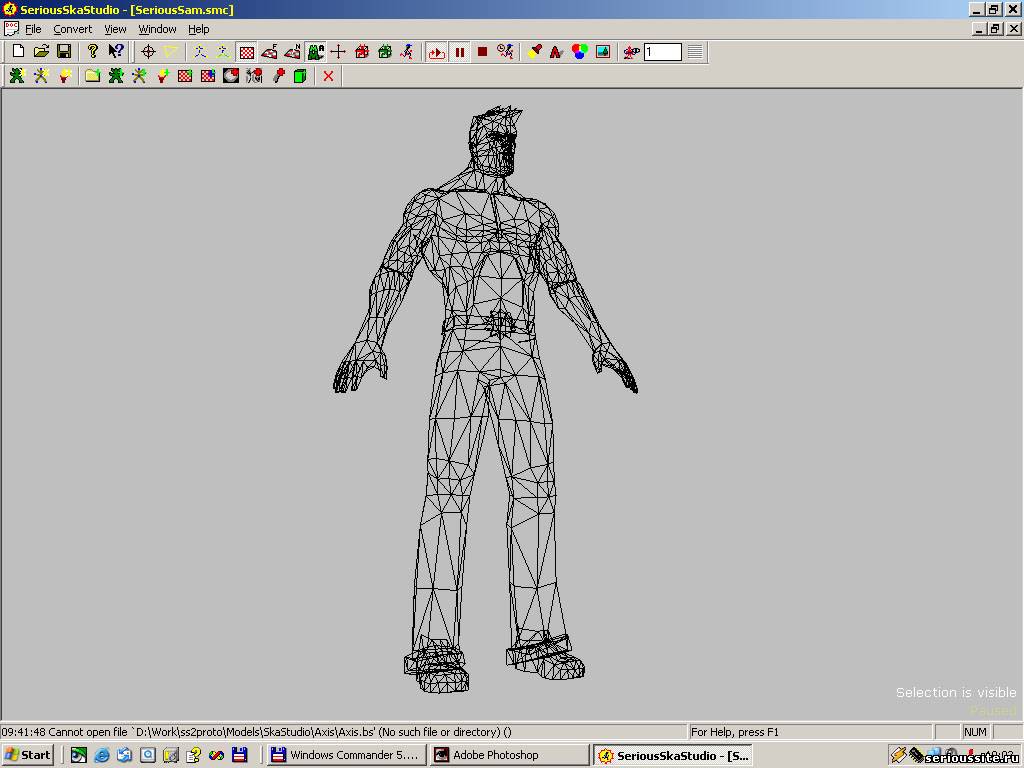Screen dimensions: 1024x768
Task: Click the NUM indicator in status bar
Action: [975, 732]
